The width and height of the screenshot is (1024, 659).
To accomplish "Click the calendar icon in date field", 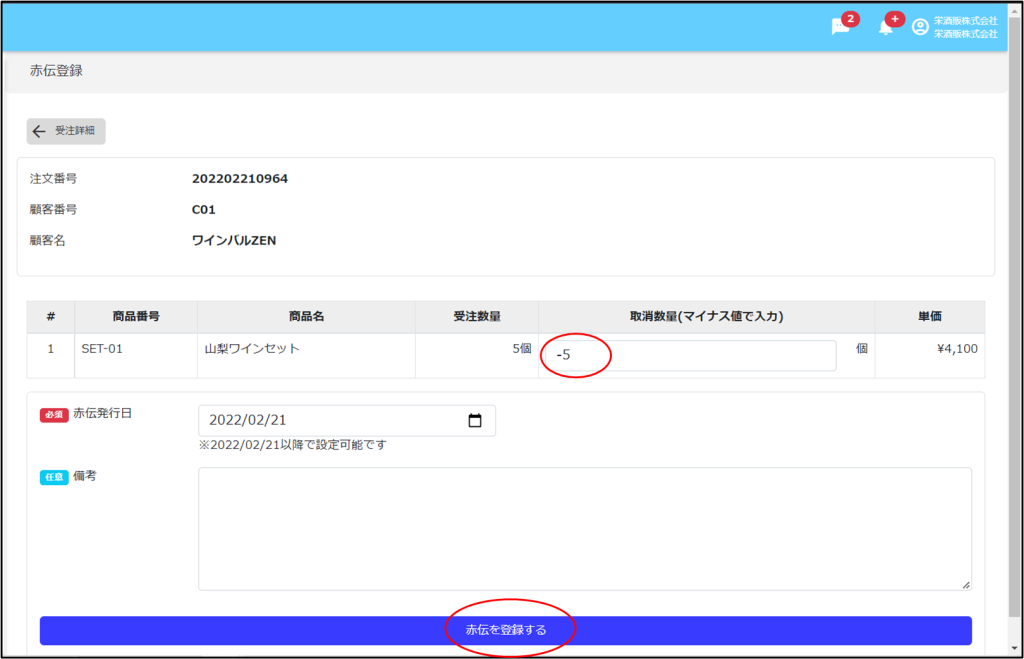I will tap(475, 421).
